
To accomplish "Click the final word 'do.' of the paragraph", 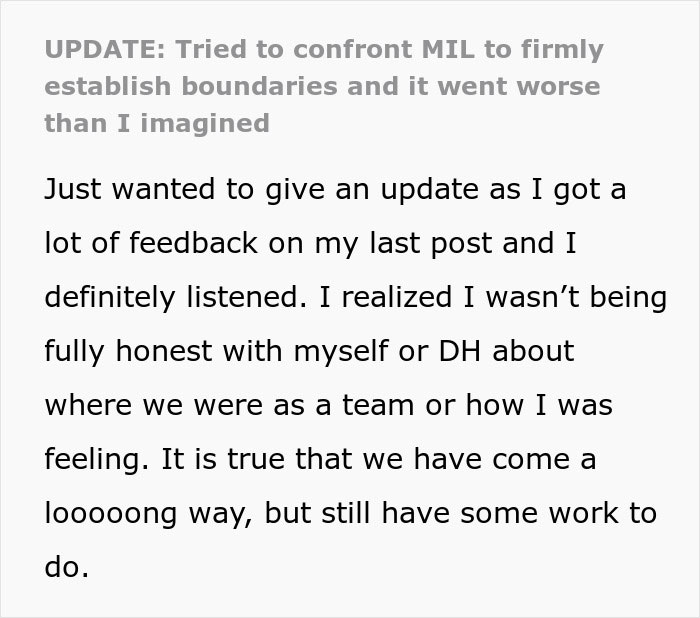I will click(67, 568).
